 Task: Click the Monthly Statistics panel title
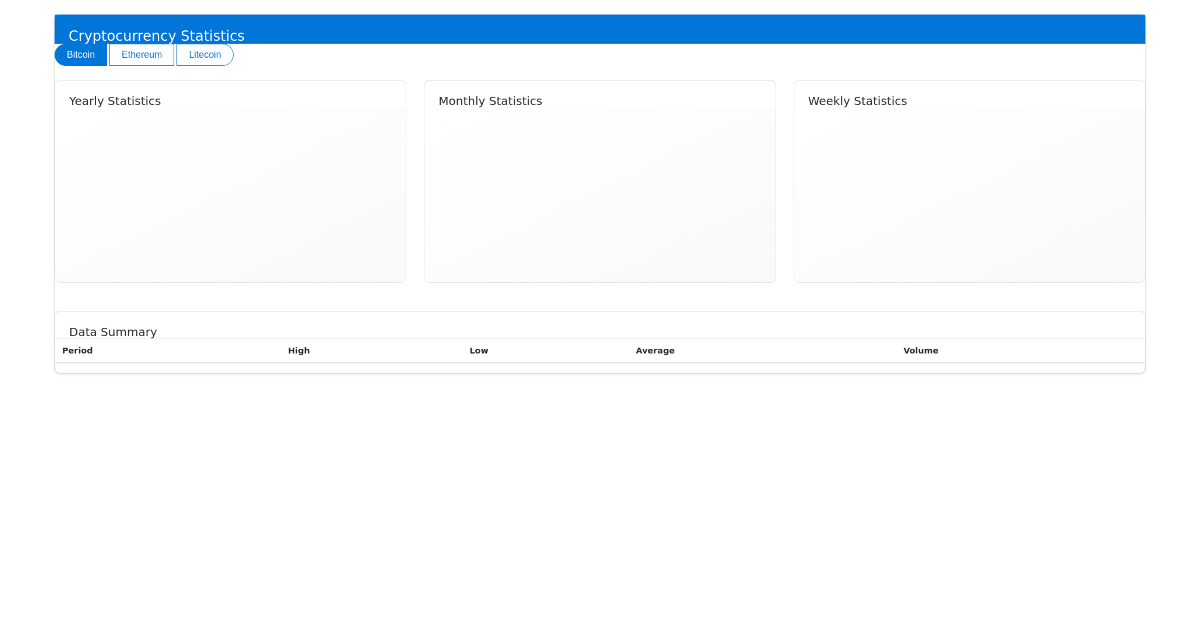[490, 100]
